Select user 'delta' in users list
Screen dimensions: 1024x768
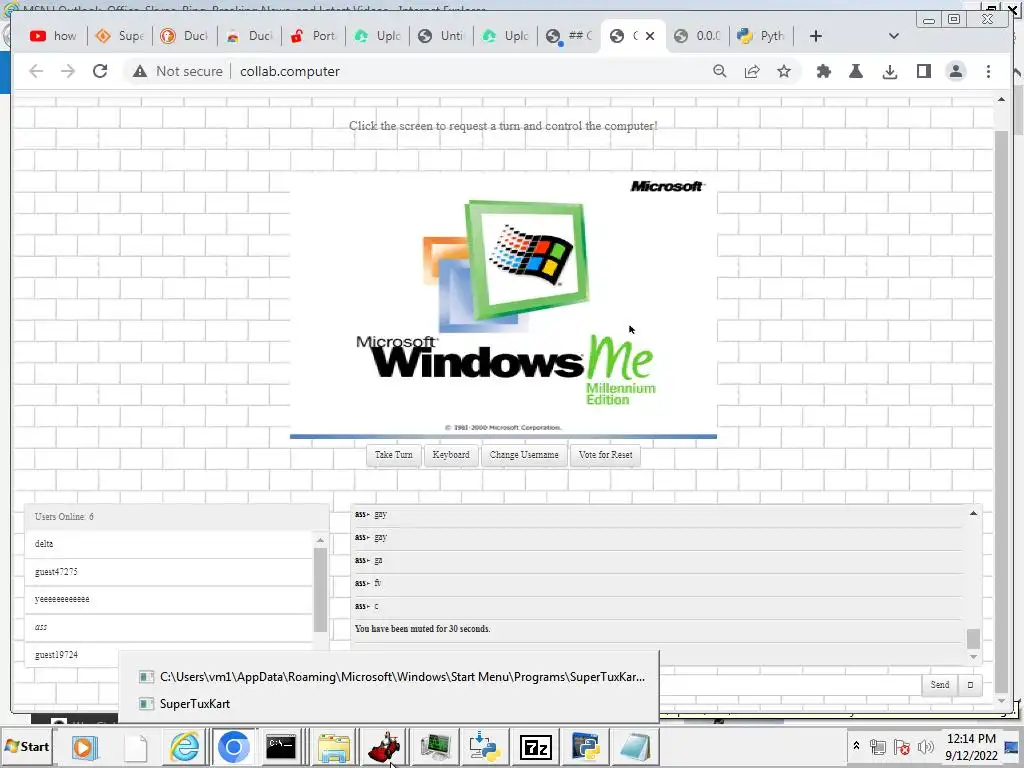(170, 544)
